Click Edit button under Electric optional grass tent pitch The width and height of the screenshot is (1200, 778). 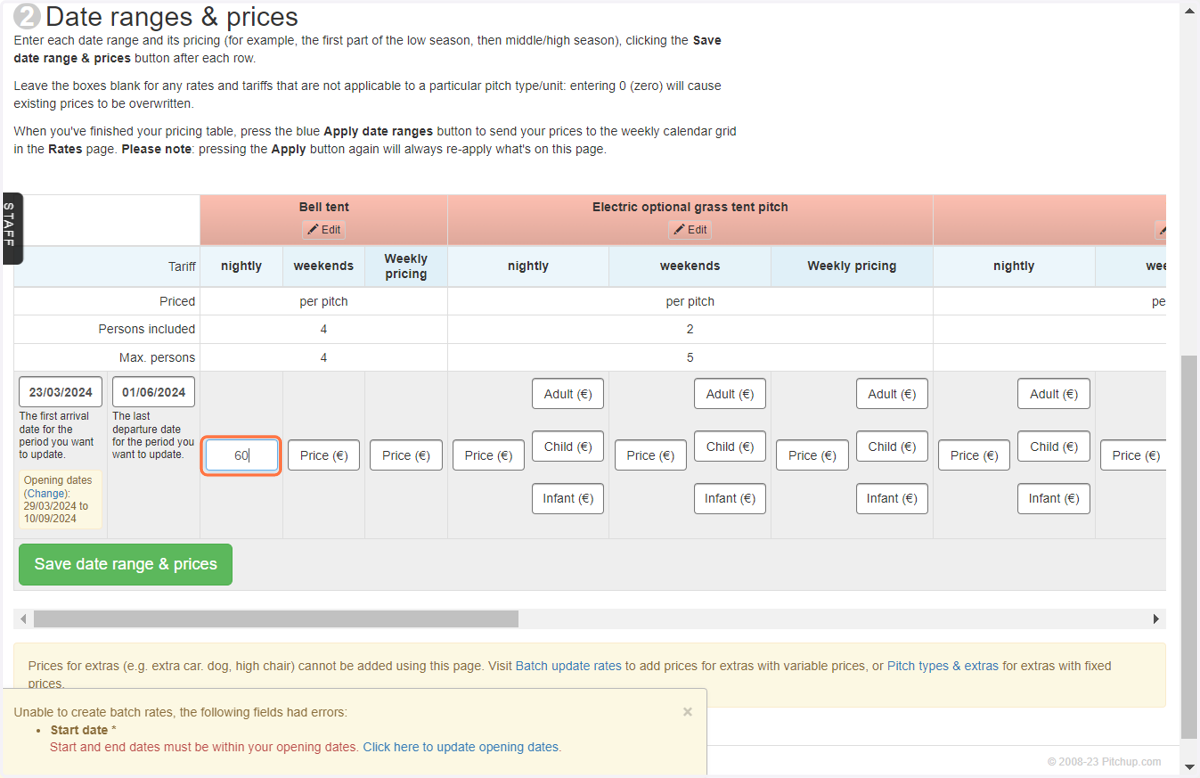690,230
